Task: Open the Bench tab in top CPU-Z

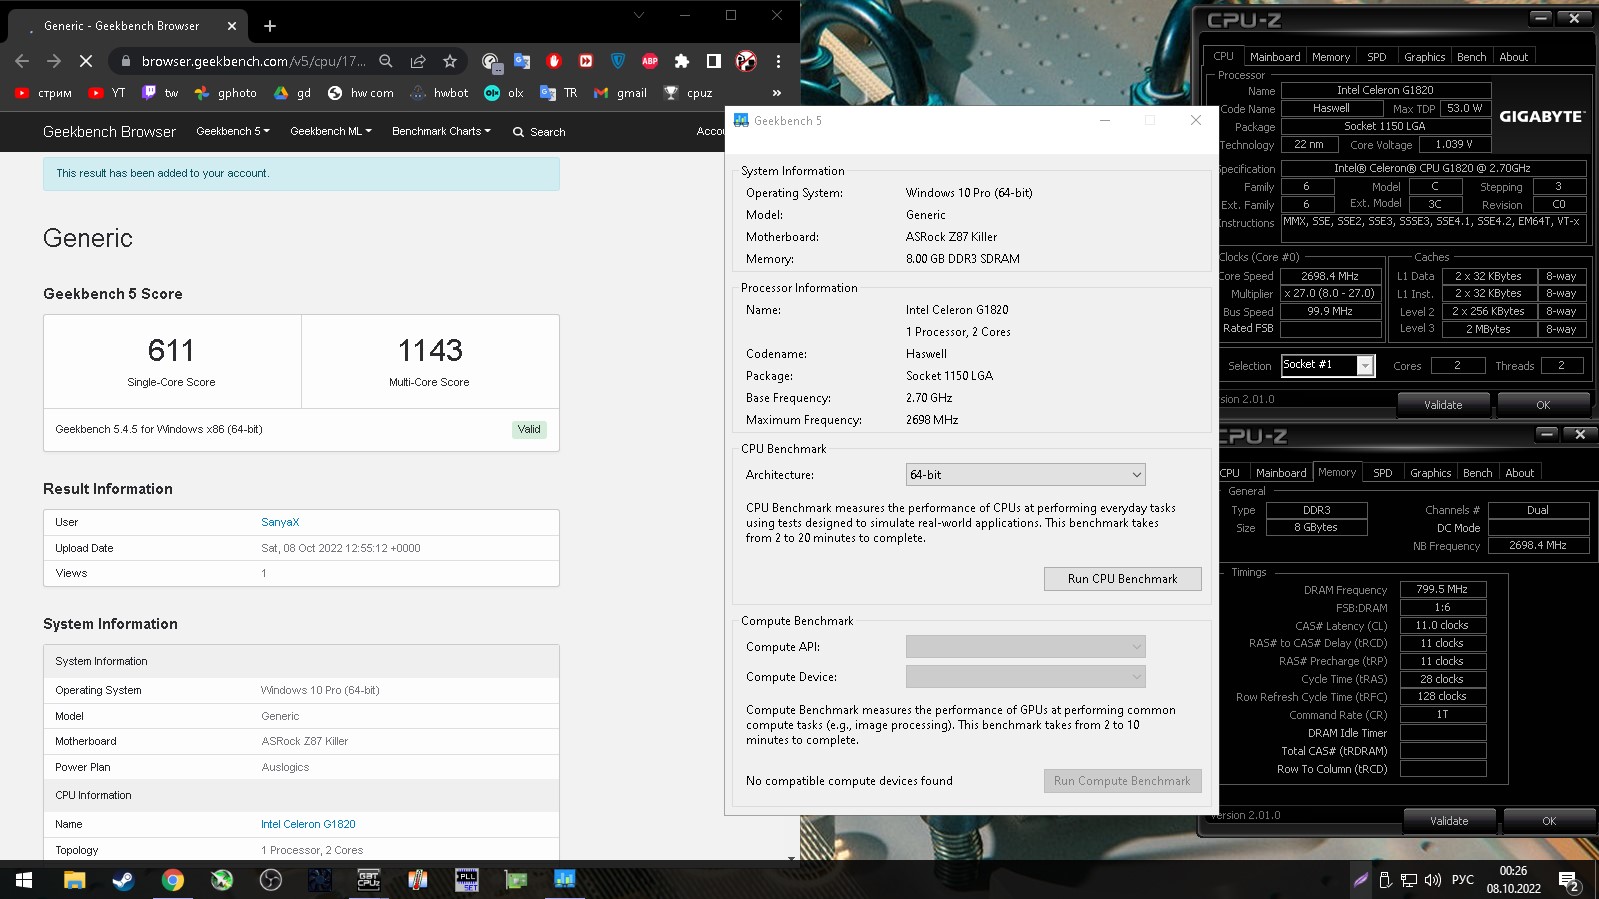Action: [x=1471, y=57]
